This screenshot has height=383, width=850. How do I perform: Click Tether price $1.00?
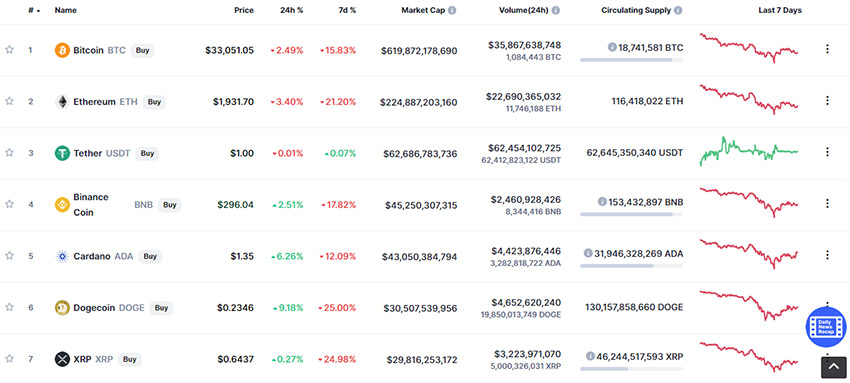coord(242,153)
